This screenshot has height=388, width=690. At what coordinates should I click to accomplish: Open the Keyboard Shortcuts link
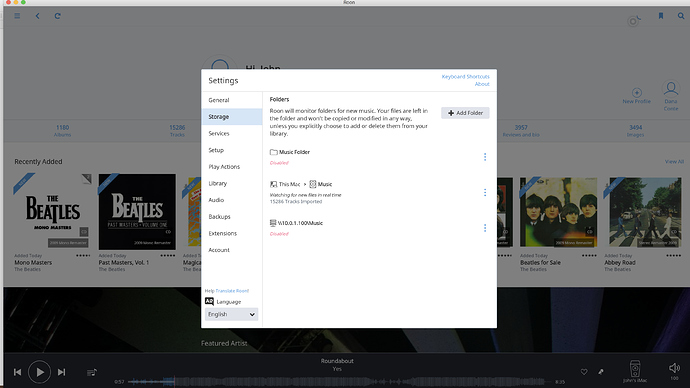465,77
